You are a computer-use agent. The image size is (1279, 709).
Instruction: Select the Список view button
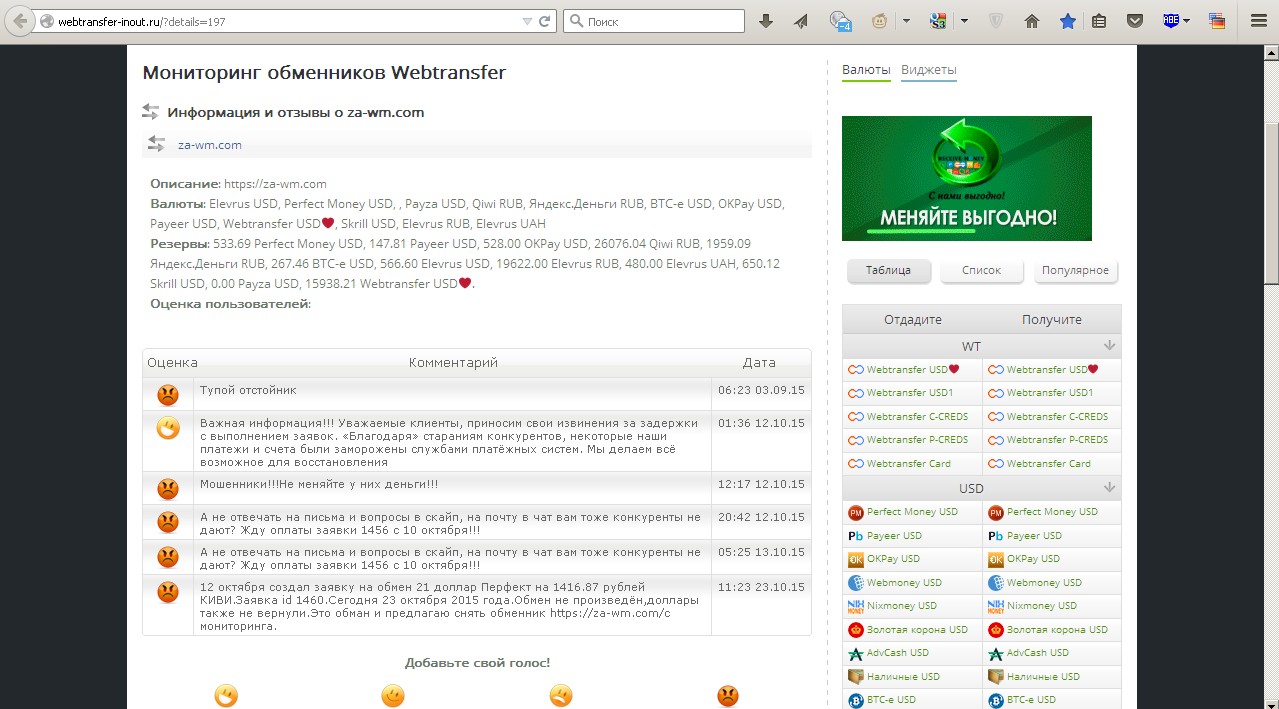(982, 271)
